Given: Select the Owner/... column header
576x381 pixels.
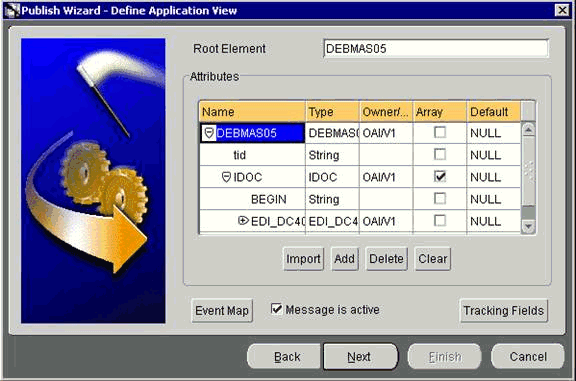Looking at the screenshot, I should tap(386, 112).
